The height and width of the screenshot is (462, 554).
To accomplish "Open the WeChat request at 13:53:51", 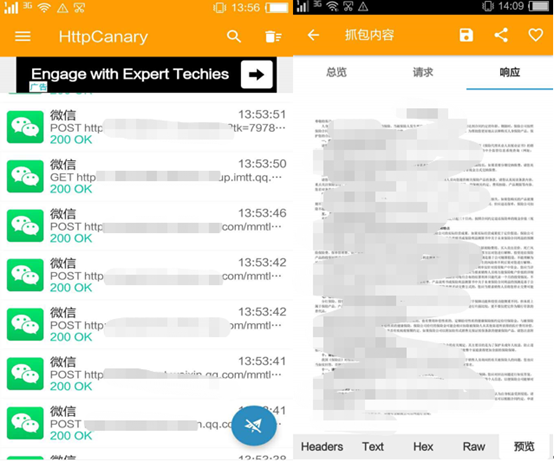I will click(x=146, y=127).
